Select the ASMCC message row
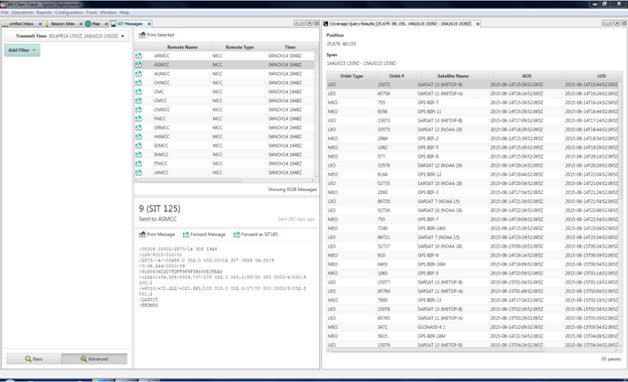Screen dimensions: 628x382 [x=224, y=65]
